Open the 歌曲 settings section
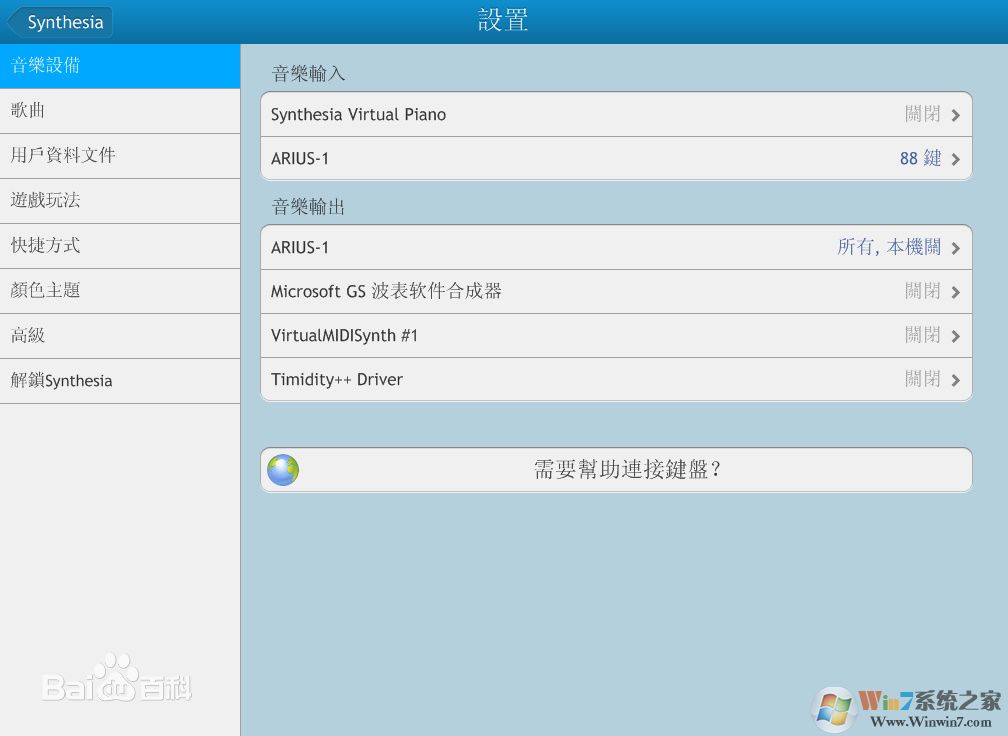This screenshot has width=1008, height=736. (x=120, y=111)
